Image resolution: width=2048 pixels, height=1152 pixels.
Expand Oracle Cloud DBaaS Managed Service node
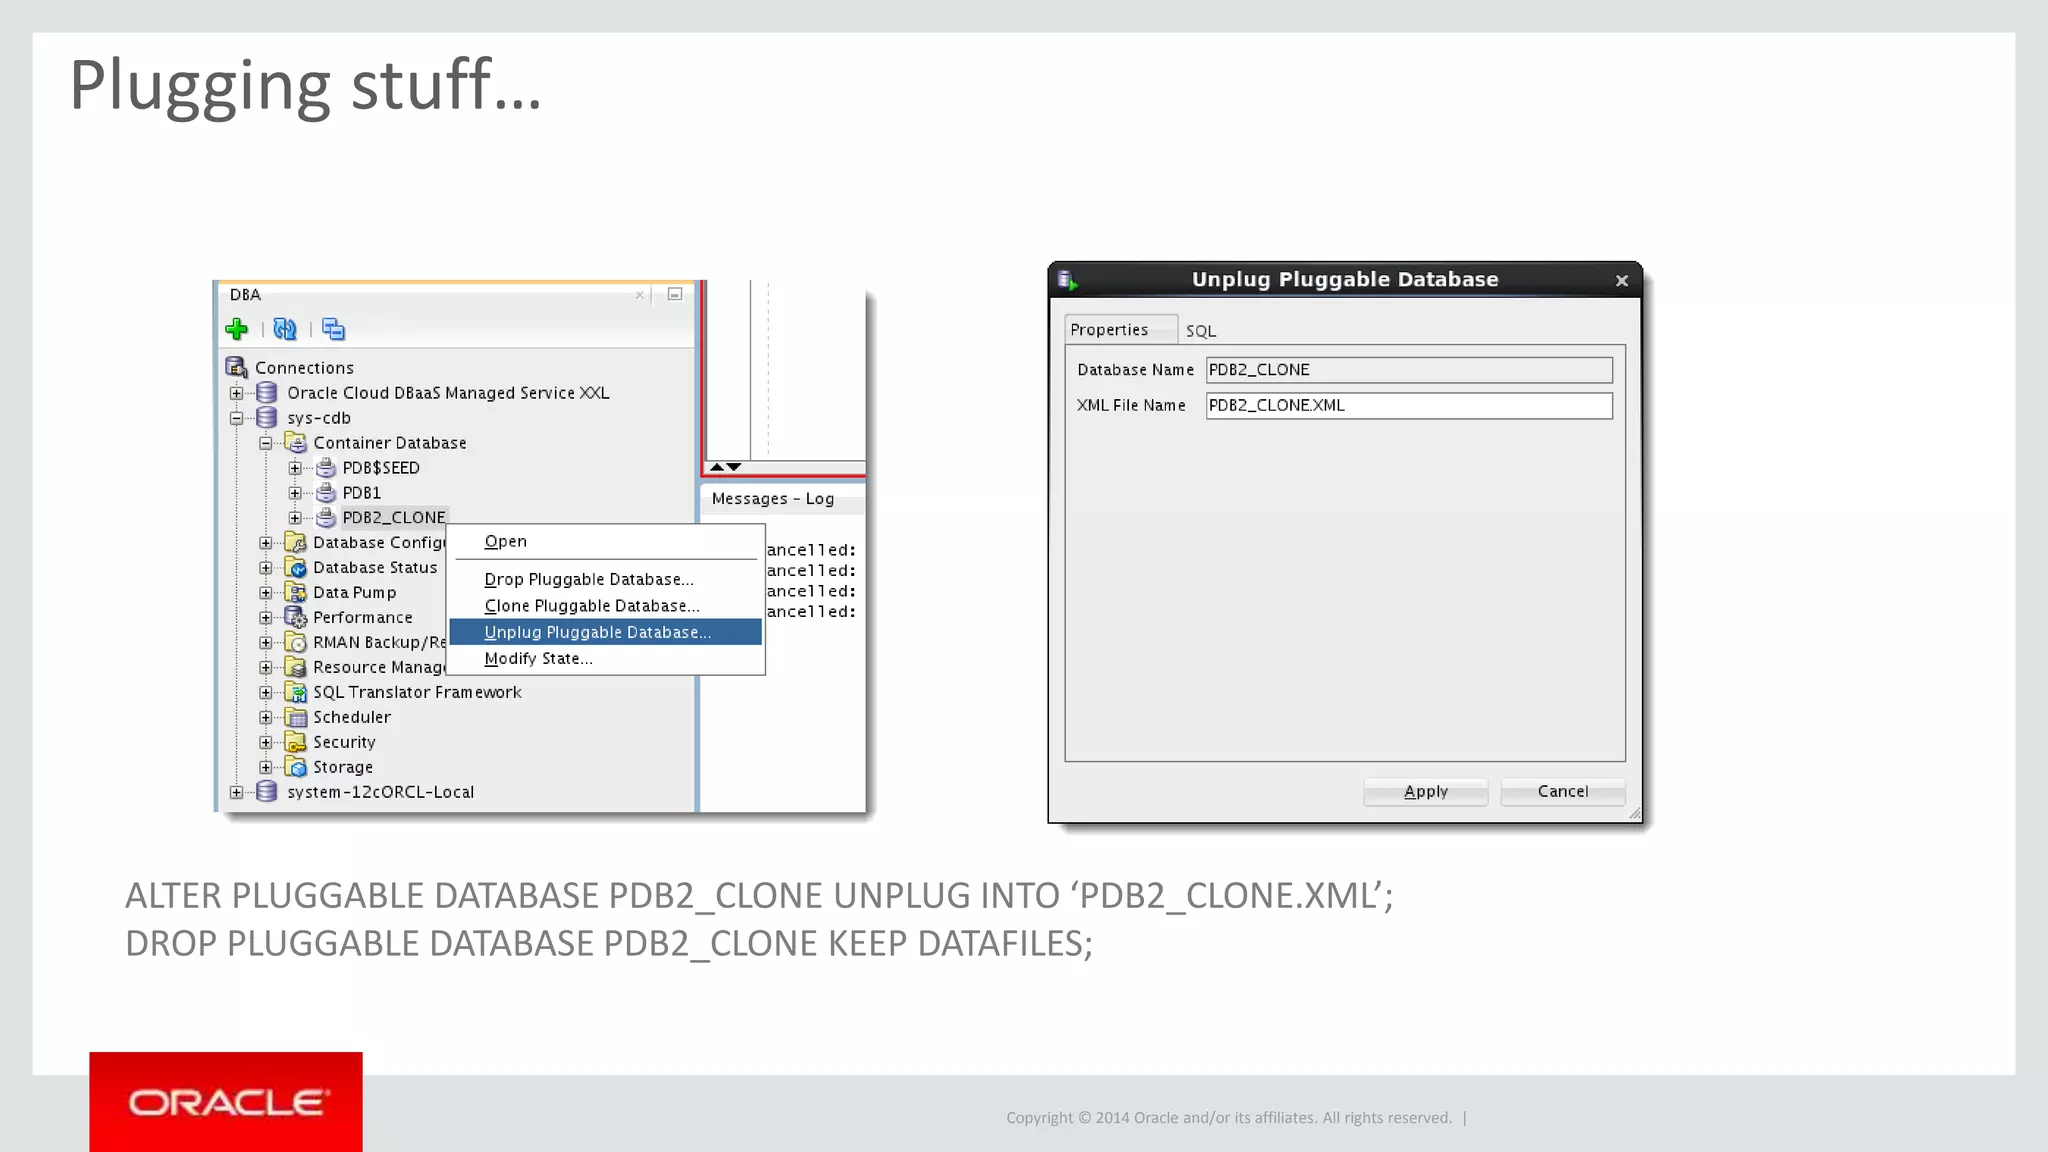236,393
